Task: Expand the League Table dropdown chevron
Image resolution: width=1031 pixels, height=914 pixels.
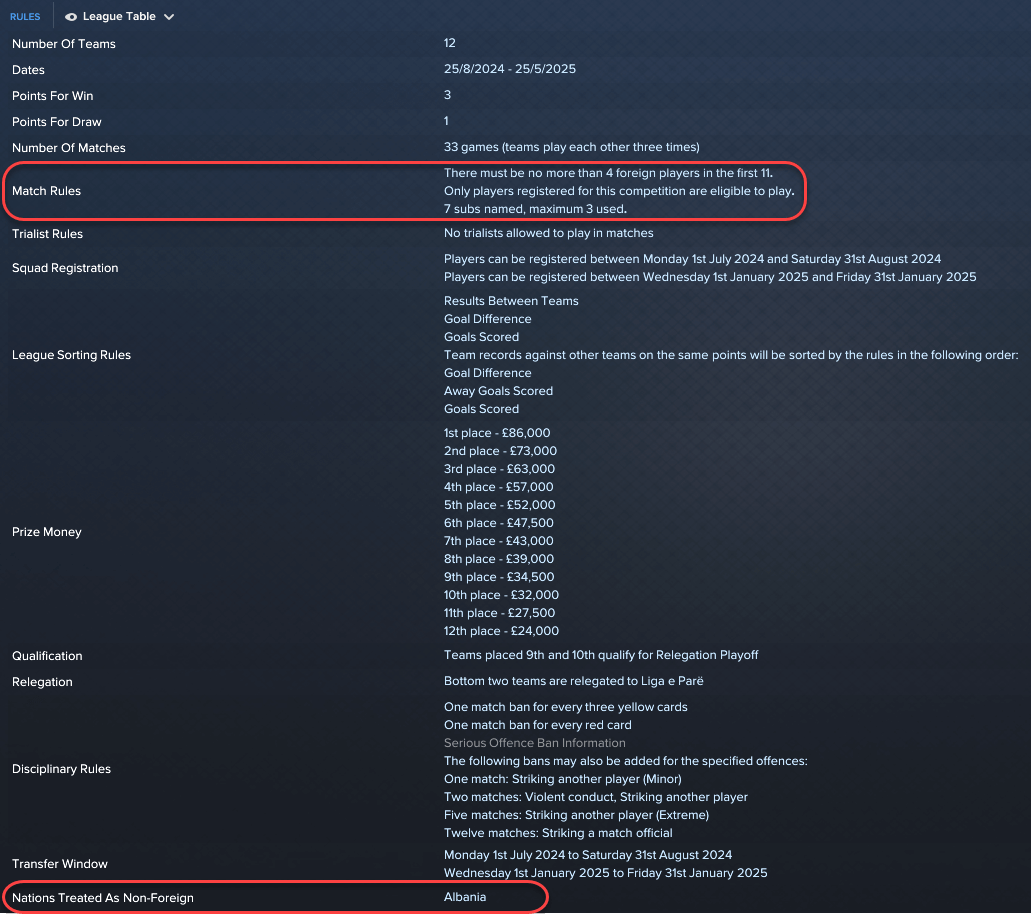Action: [169, 17]
